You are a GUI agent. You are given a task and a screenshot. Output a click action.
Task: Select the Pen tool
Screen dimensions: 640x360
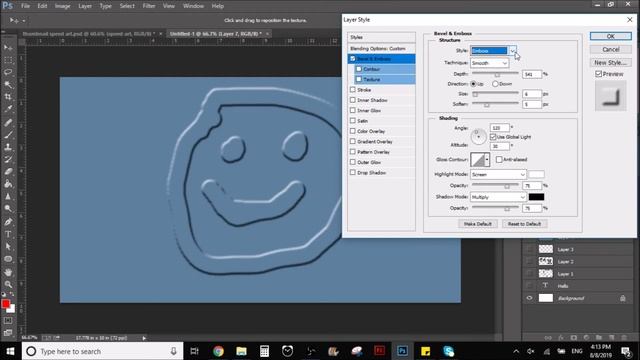(8, 222)
